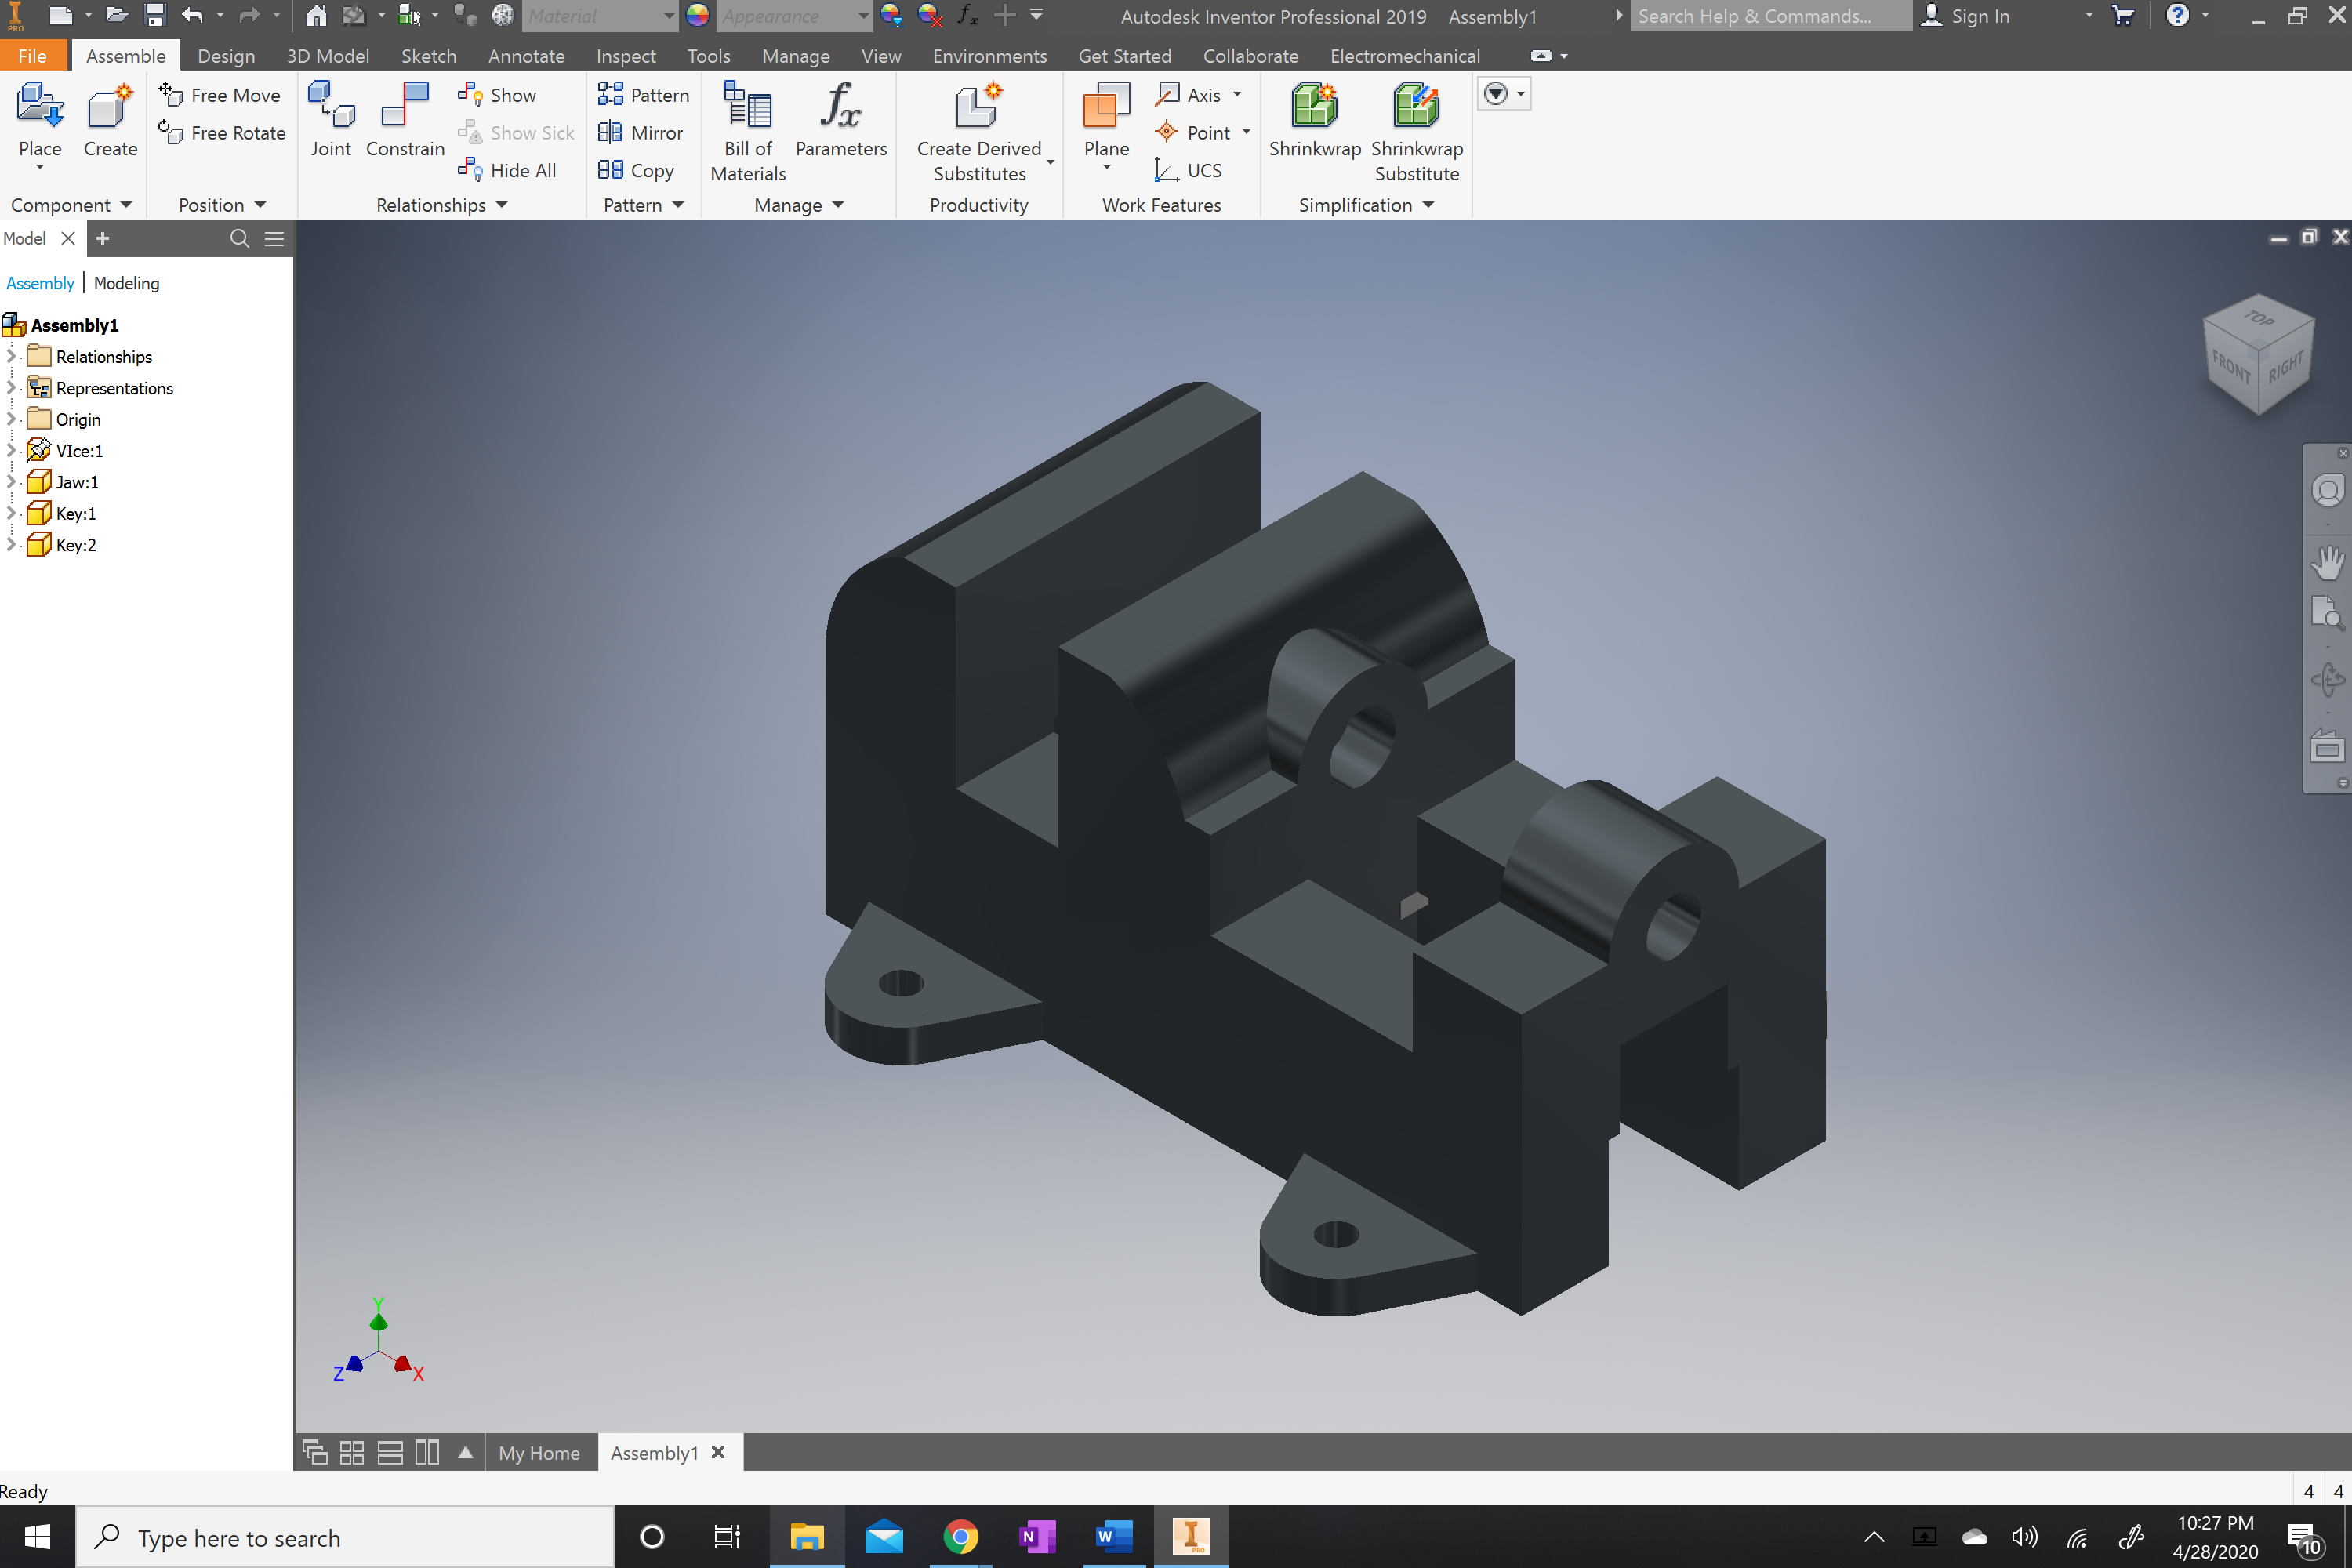Expand the Origin folder node

coord(11,419)
